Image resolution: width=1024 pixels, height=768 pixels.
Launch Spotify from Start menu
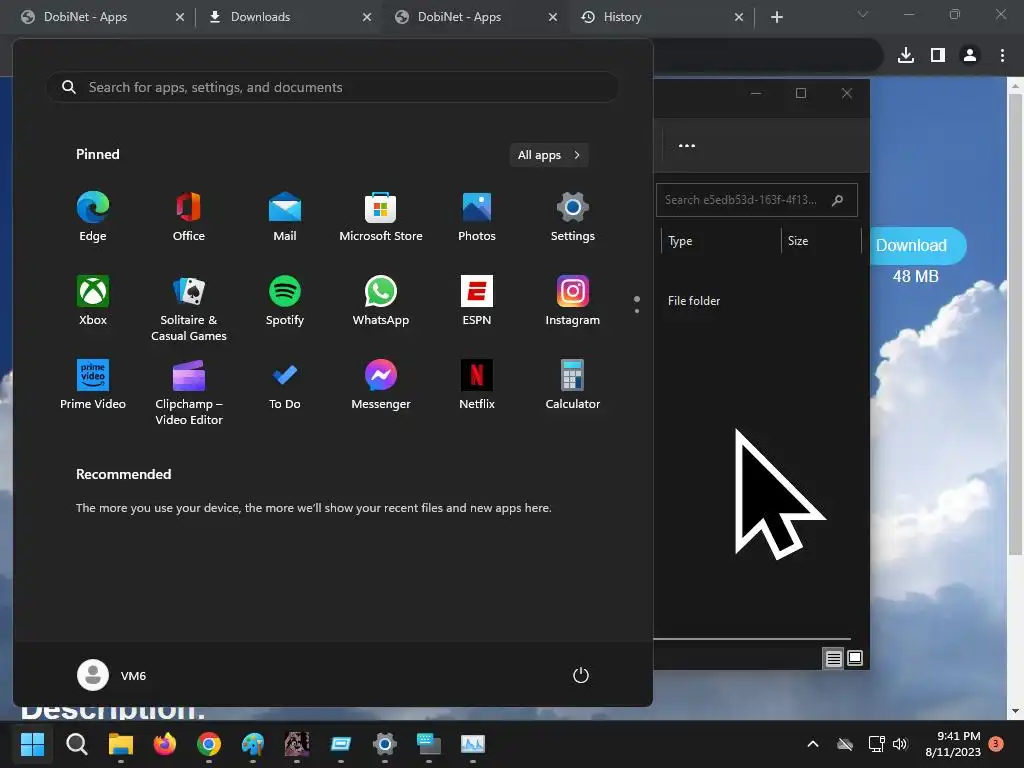(x=285, y=301)
